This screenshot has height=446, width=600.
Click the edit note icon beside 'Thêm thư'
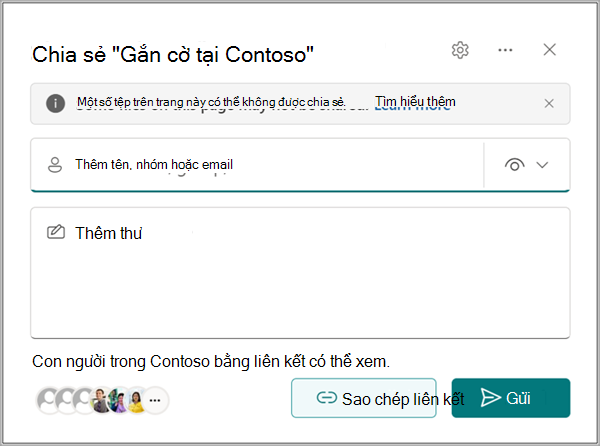pyautogui.click(x=56, y=232)
